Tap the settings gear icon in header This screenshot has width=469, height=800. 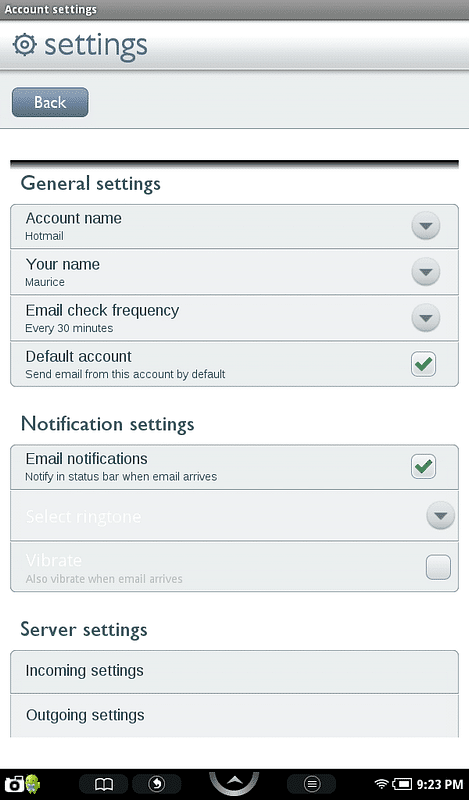24,45
